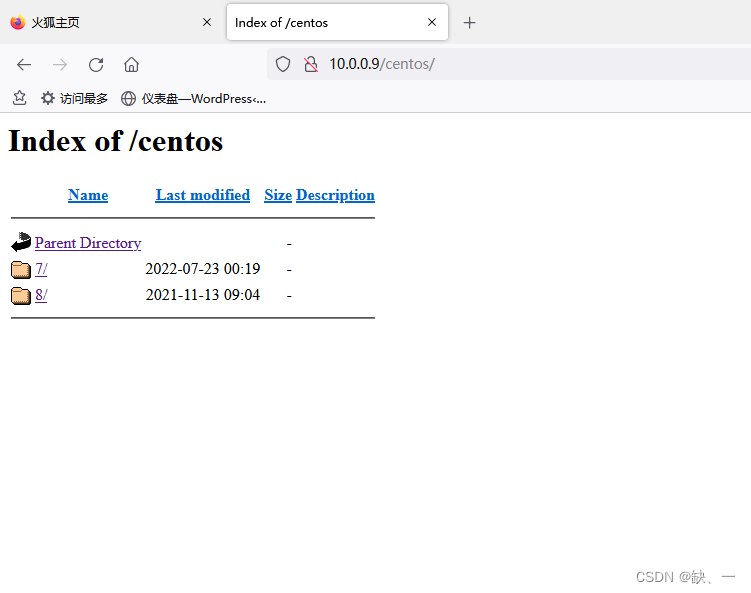Click the Parent Directory back-arrow icon
The height and width of the screenshot is (593, 751).
point(21,242)
